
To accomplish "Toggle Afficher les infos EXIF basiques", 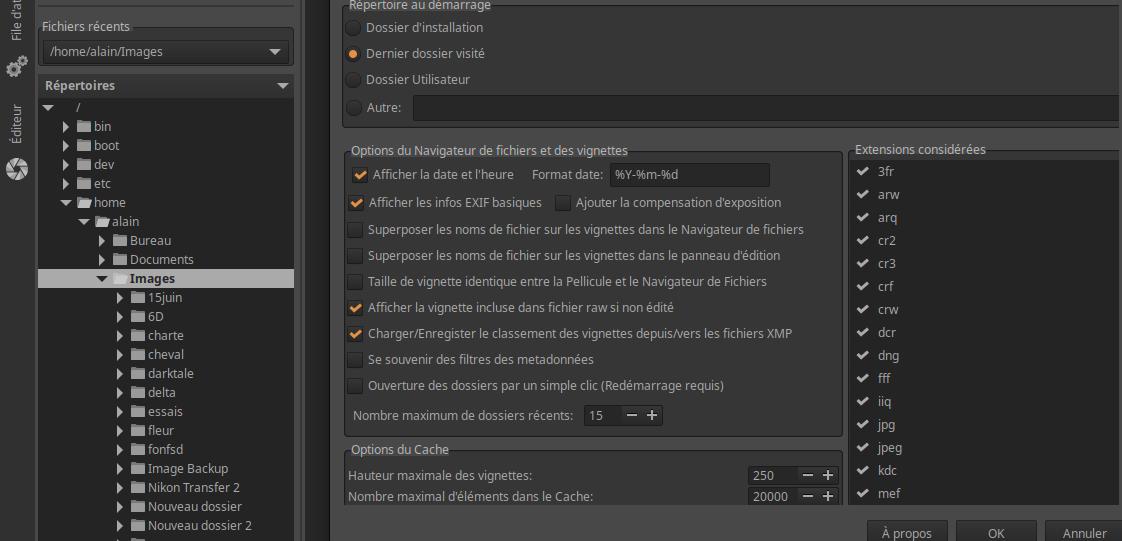I will point(356,203).
